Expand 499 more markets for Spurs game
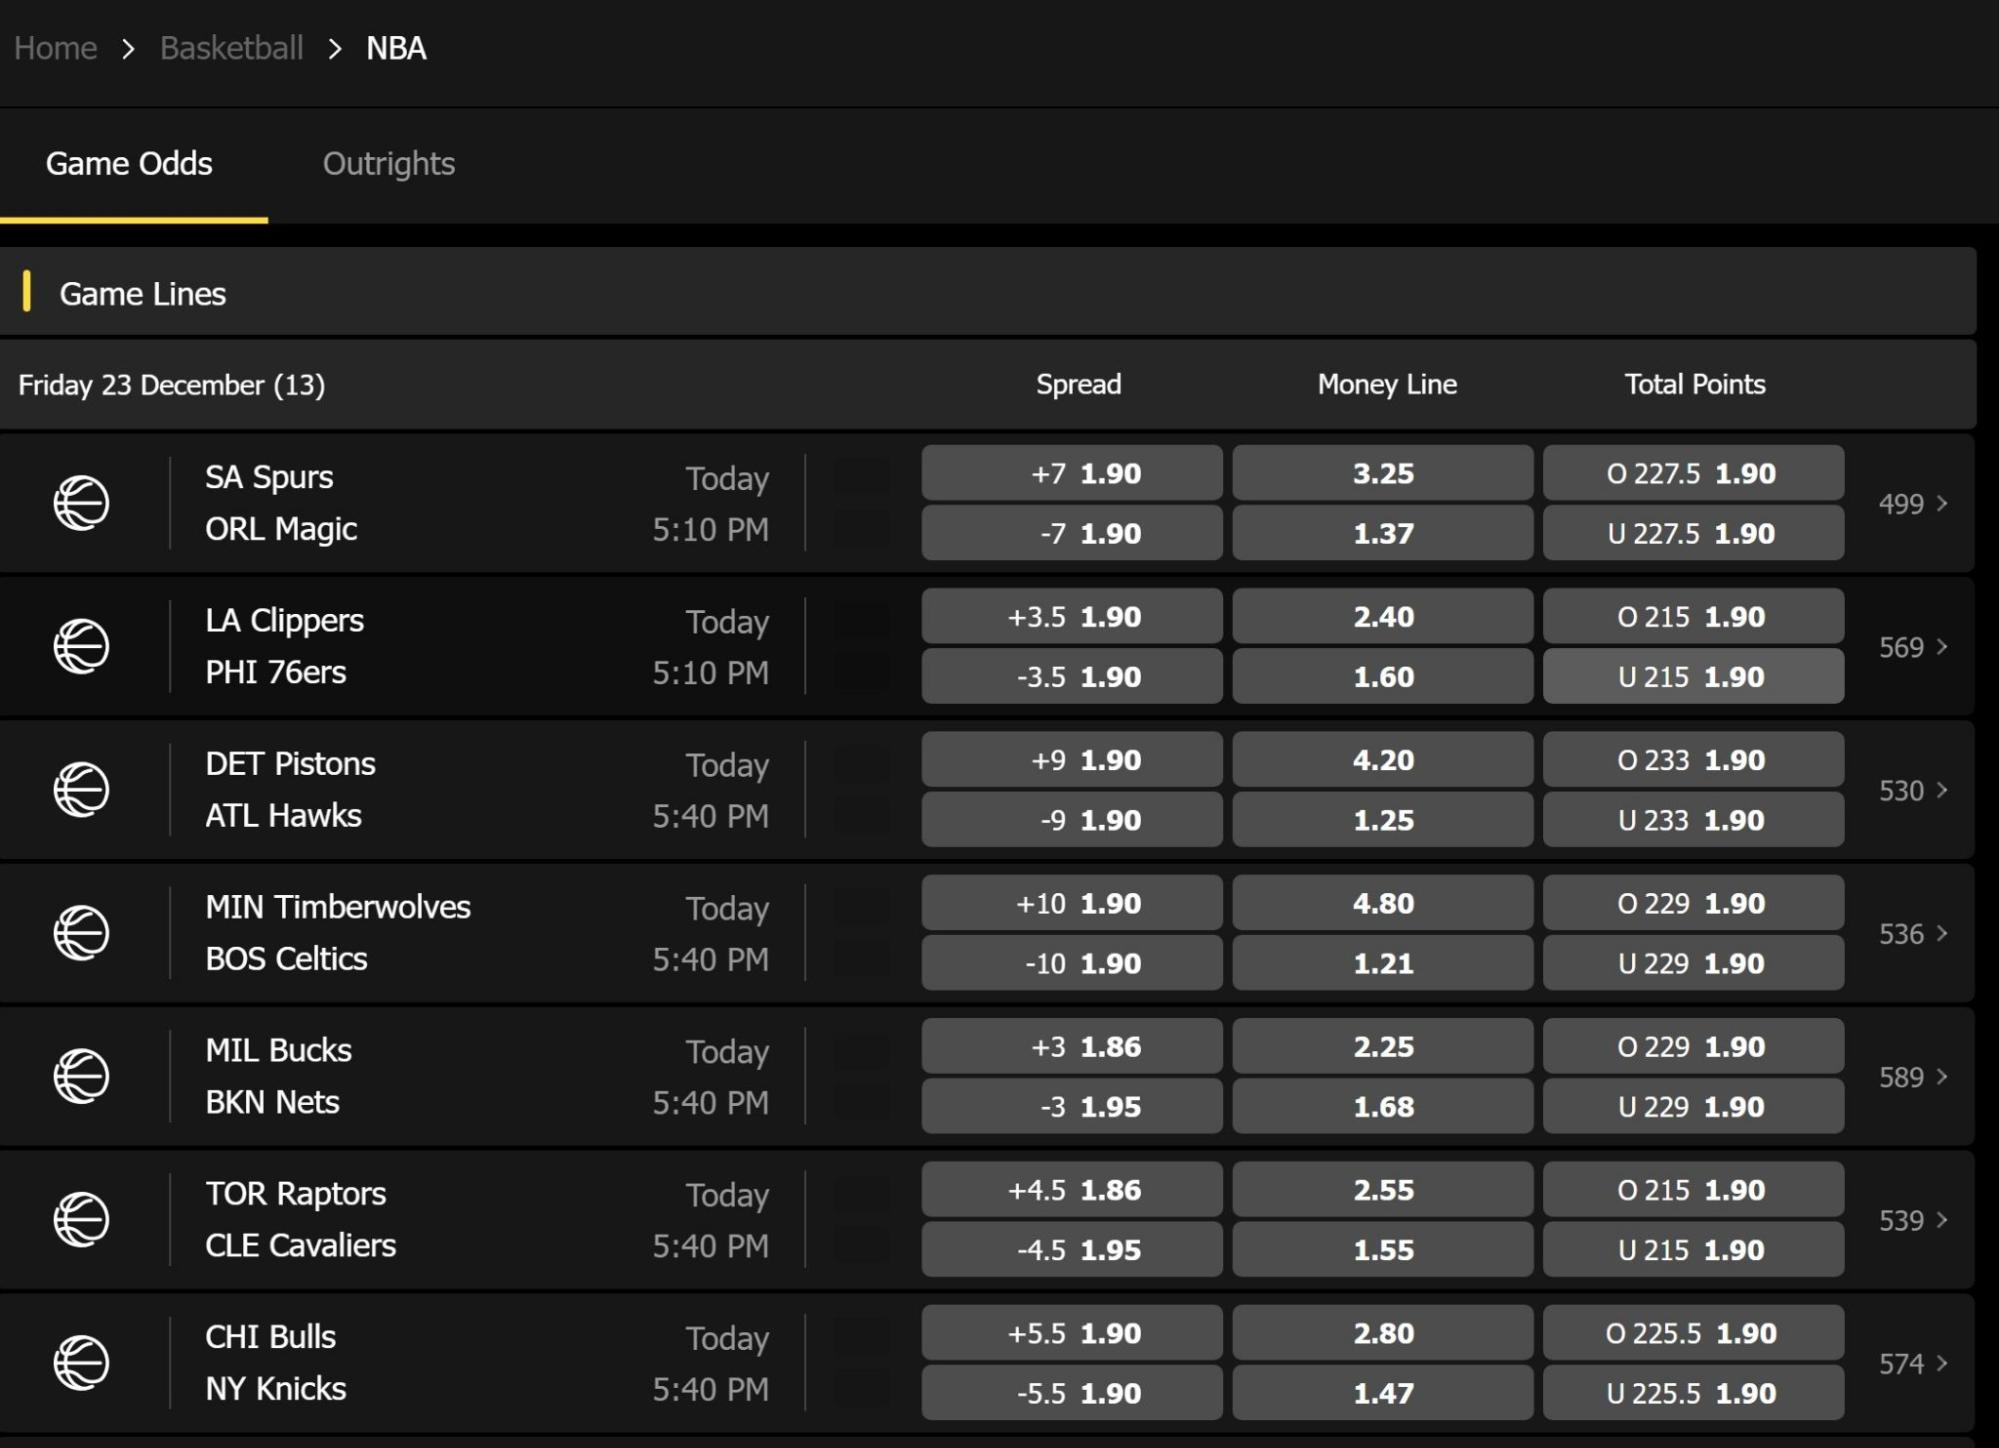This screenshot has width=1999, height=1448. pyautogui.click(x=1913, y=503)
